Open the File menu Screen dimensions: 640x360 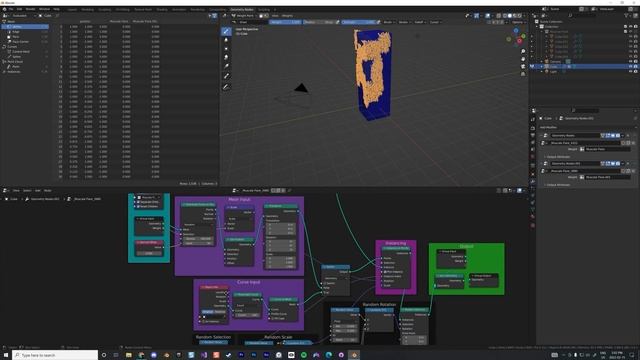tap(11, 9)
